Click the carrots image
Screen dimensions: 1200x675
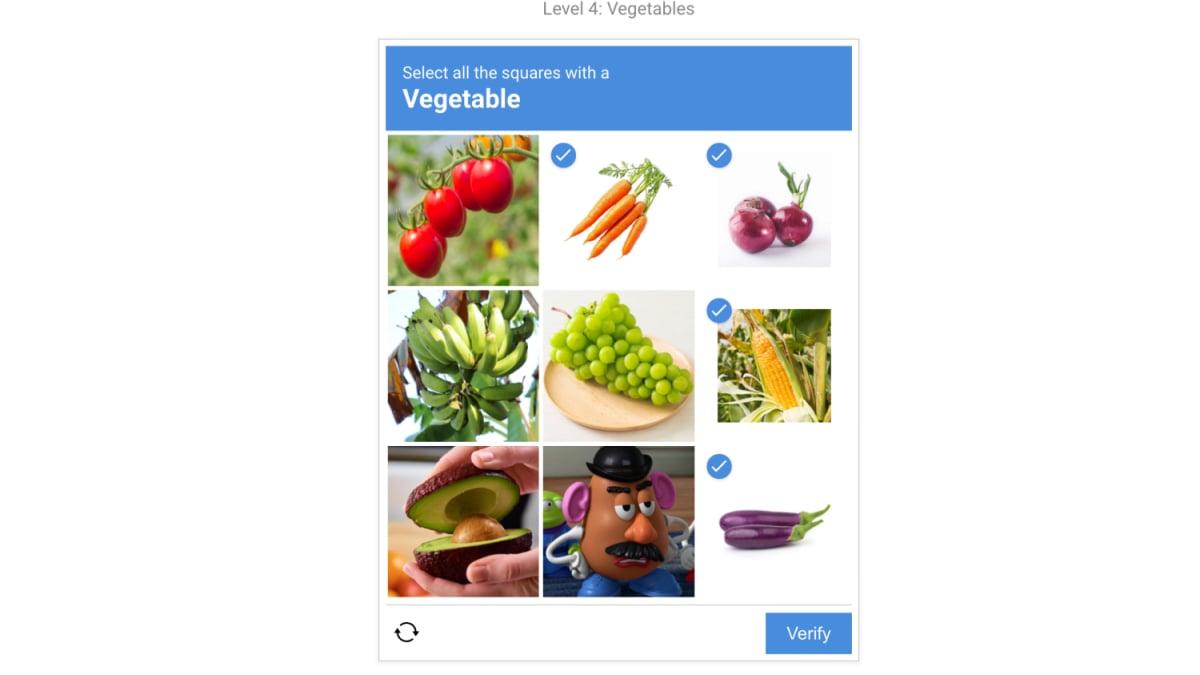coord(619,210)
